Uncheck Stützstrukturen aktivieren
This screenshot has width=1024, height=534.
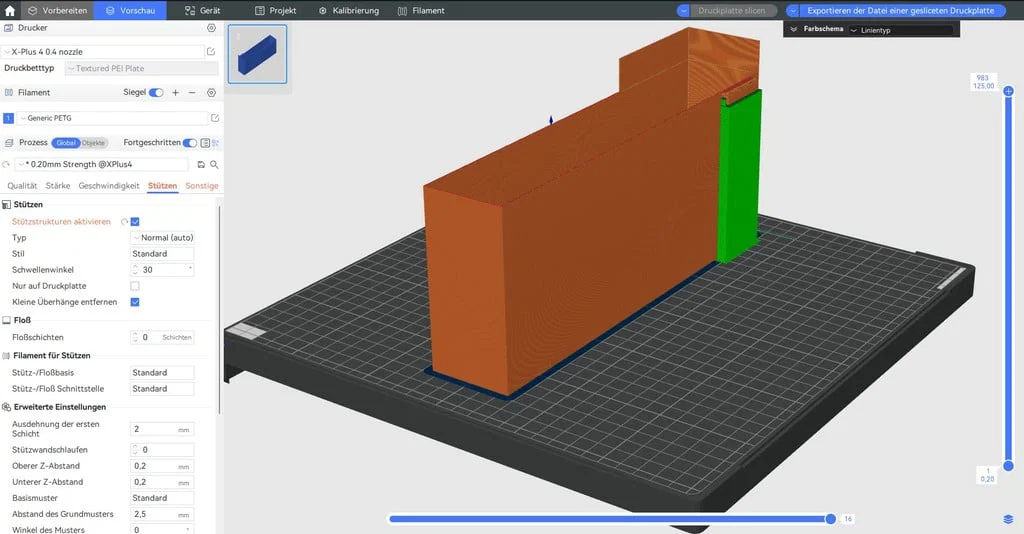[135, 222]
